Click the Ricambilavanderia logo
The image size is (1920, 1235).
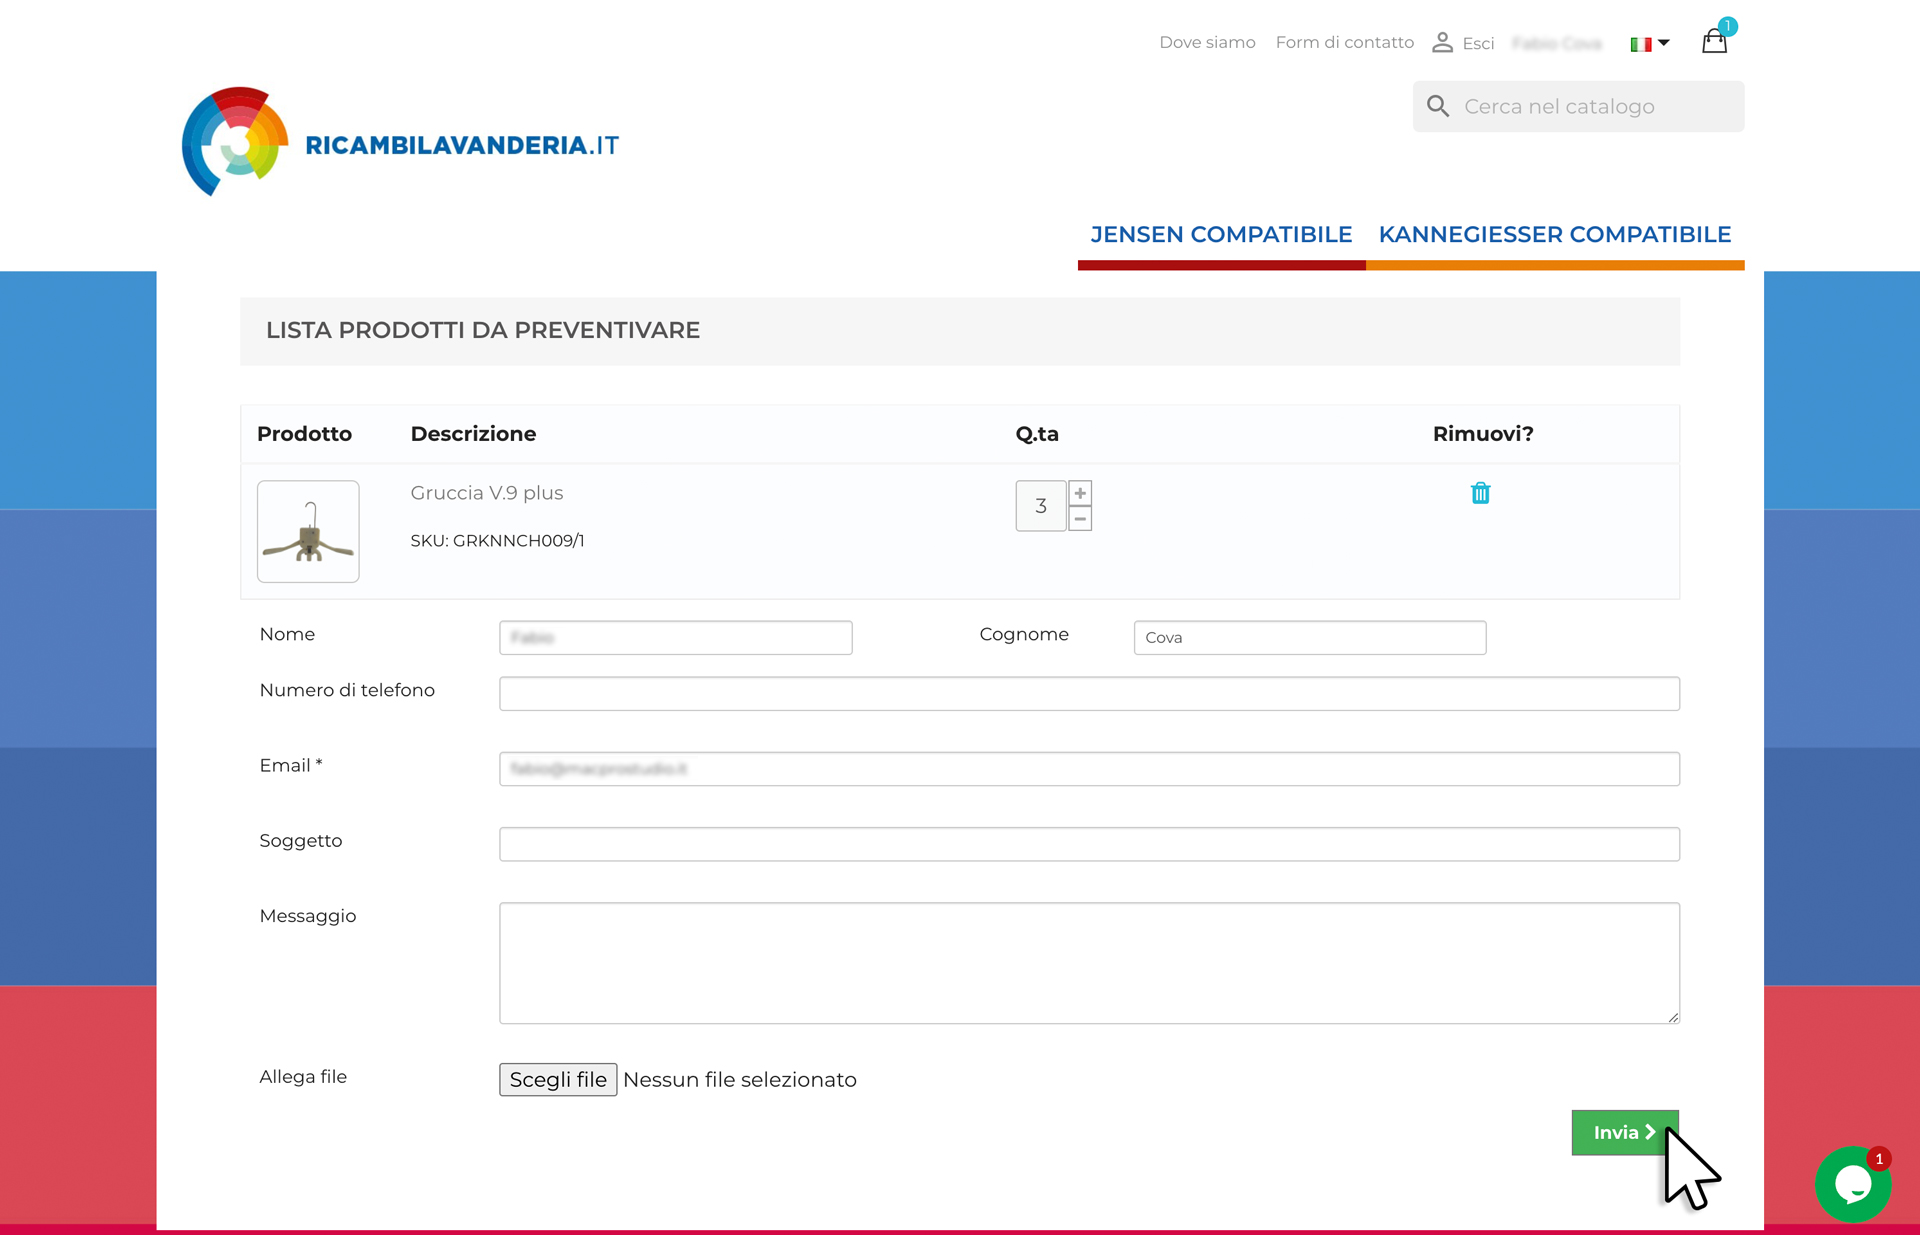pos(400,142)
